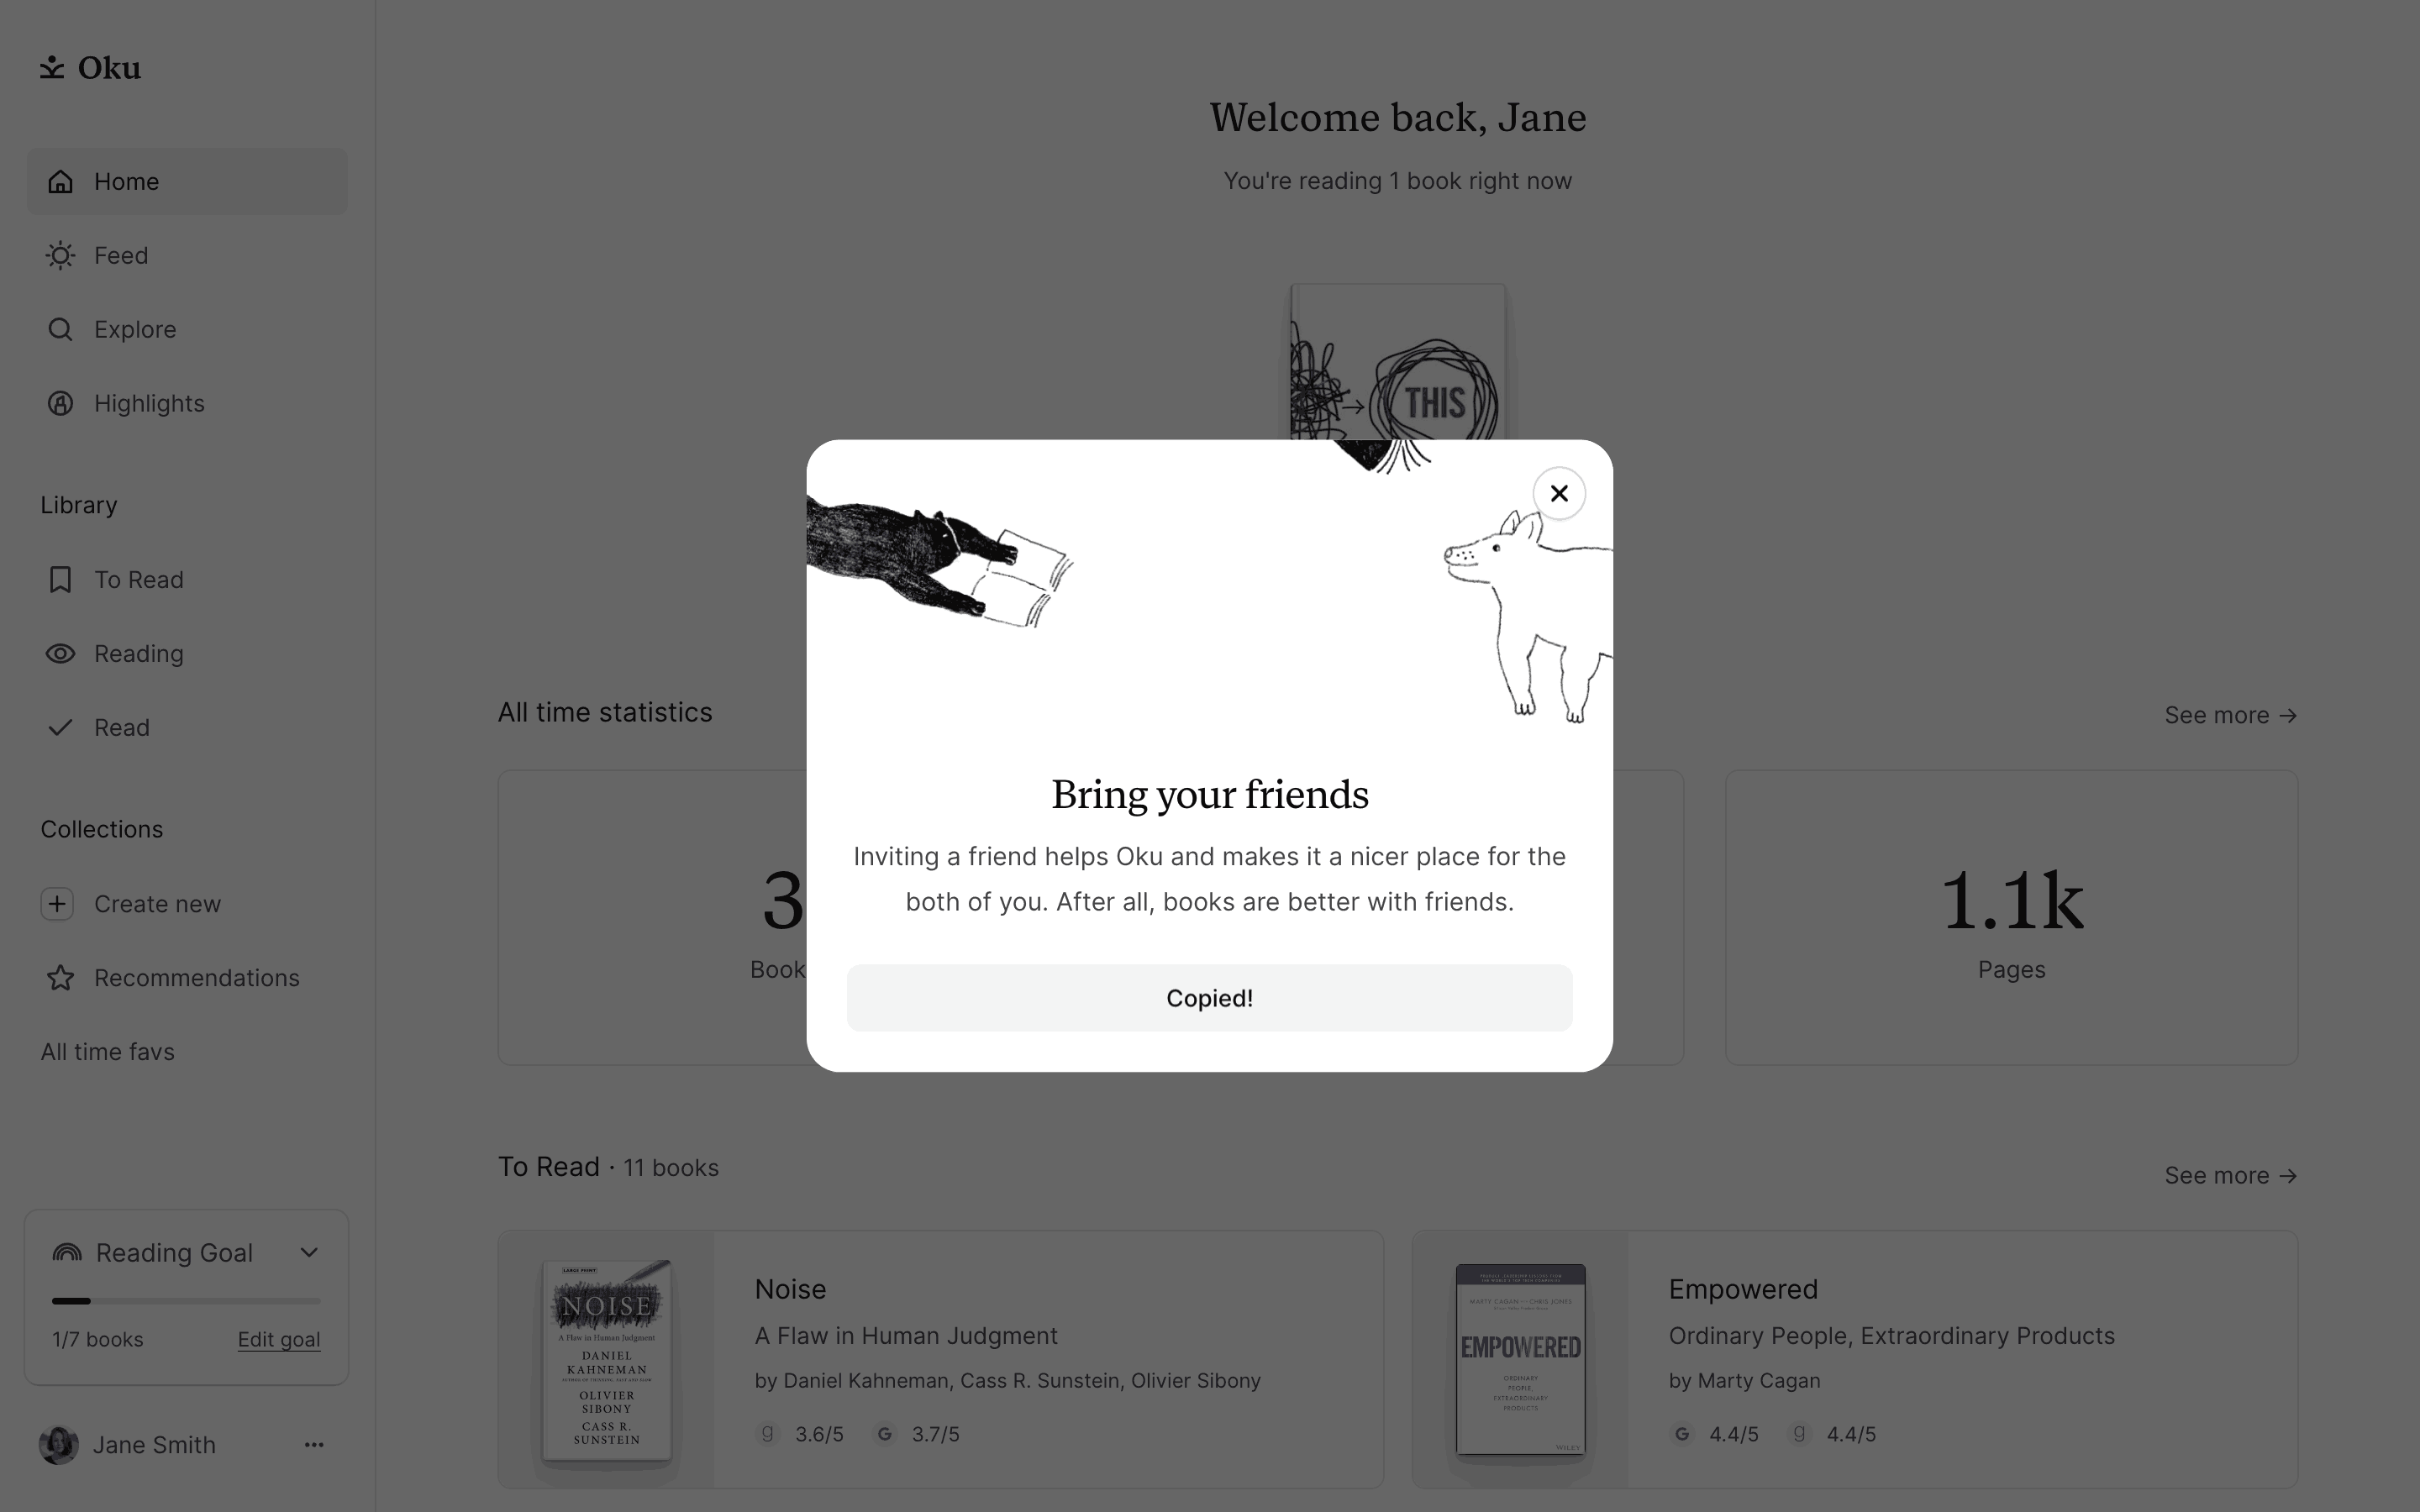Open Read list via checkmark icon
This screenshot has width=2420, height=1512.
61,727
